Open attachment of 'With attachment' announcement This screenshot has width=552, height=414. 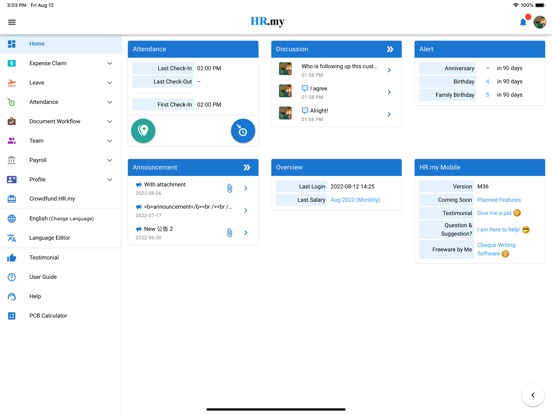pyautogui.click(x=230, y=188)
